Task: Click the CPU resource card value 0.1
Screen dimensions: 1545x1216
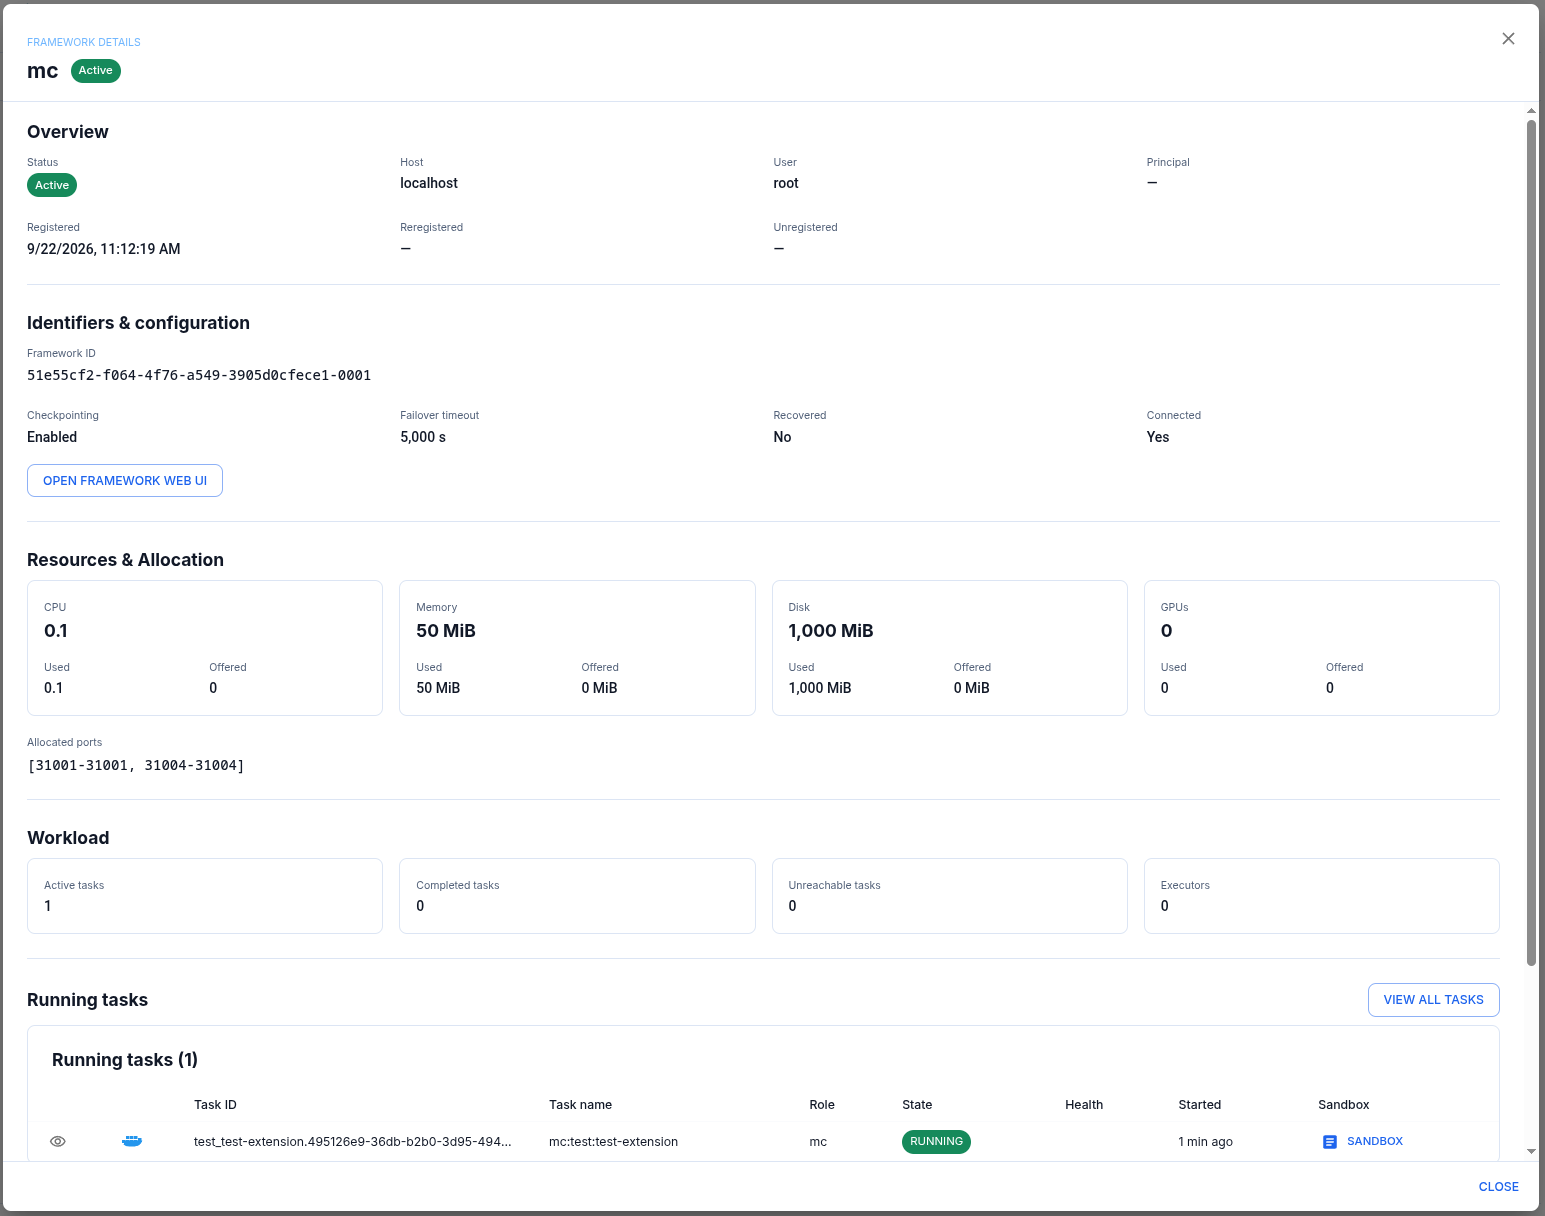Action: [56, 631]
